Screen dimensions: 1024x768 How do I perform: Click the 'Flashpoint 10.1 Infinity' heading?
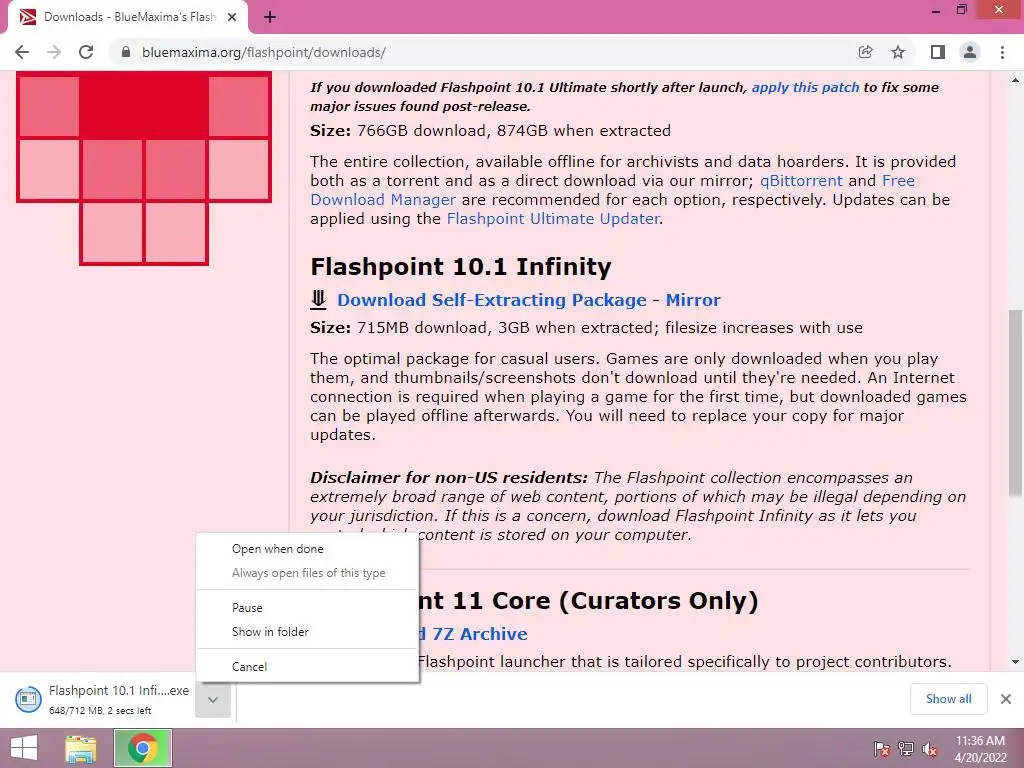(x=461, y=266)
